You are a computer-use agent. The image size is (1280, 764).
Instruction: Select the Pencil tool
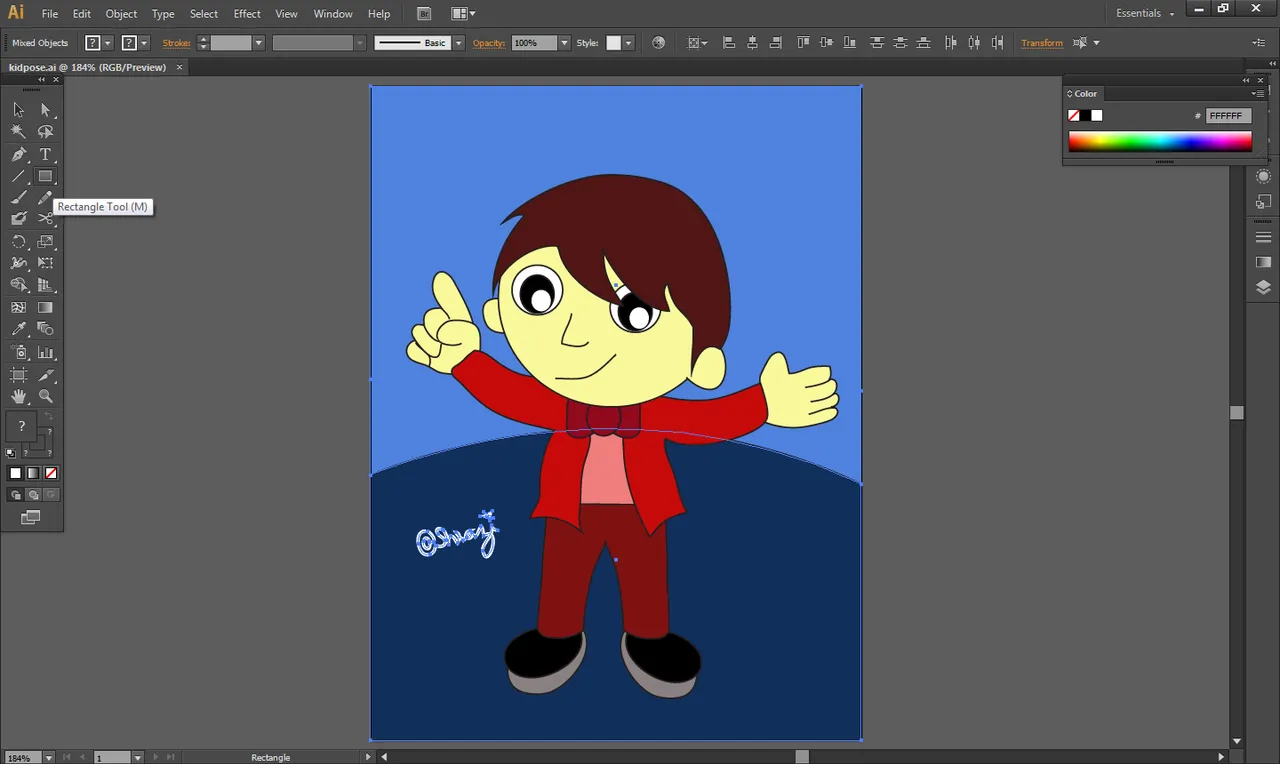[45, 197]
